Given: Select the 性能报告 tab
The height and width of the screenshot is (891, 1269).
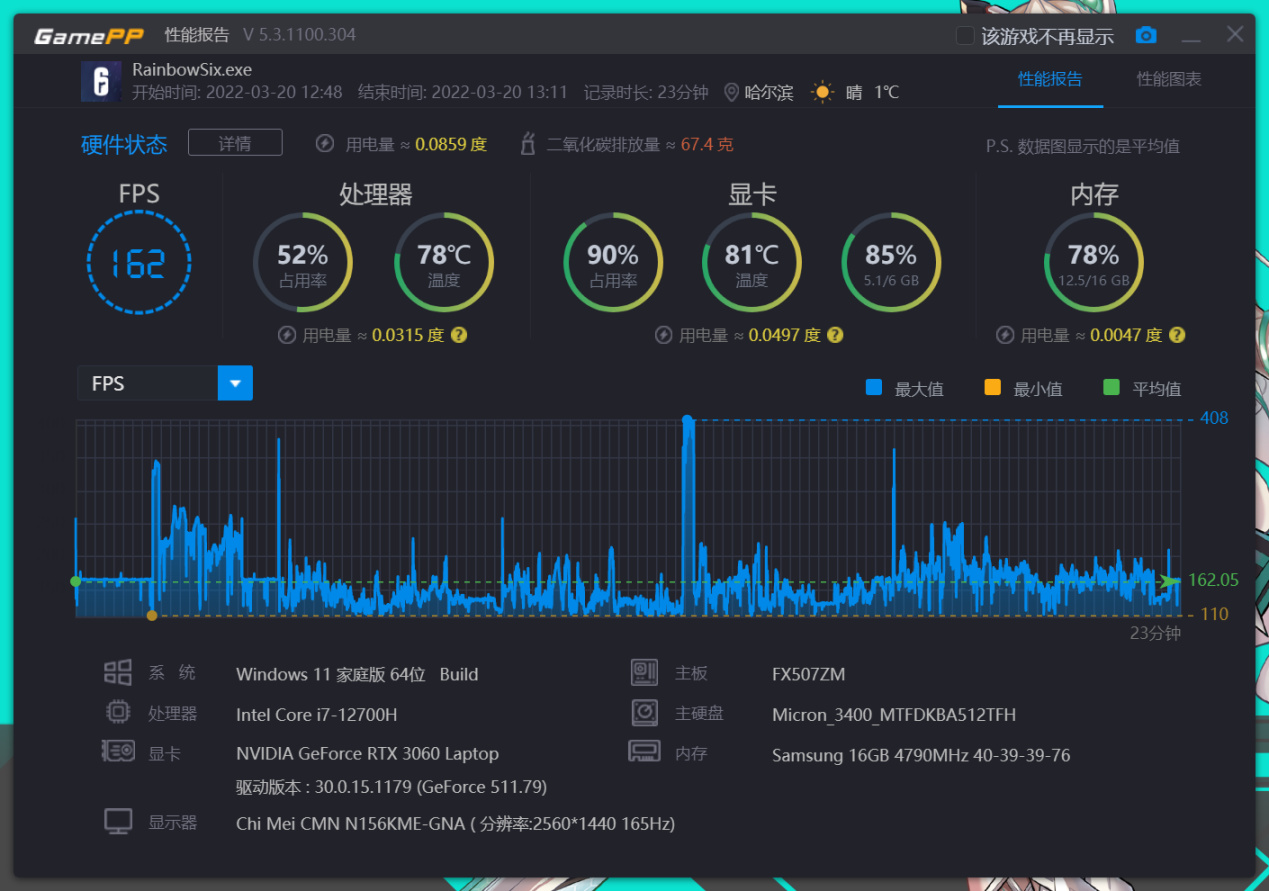Looking at the screenshot, I should coord(1050,79).
